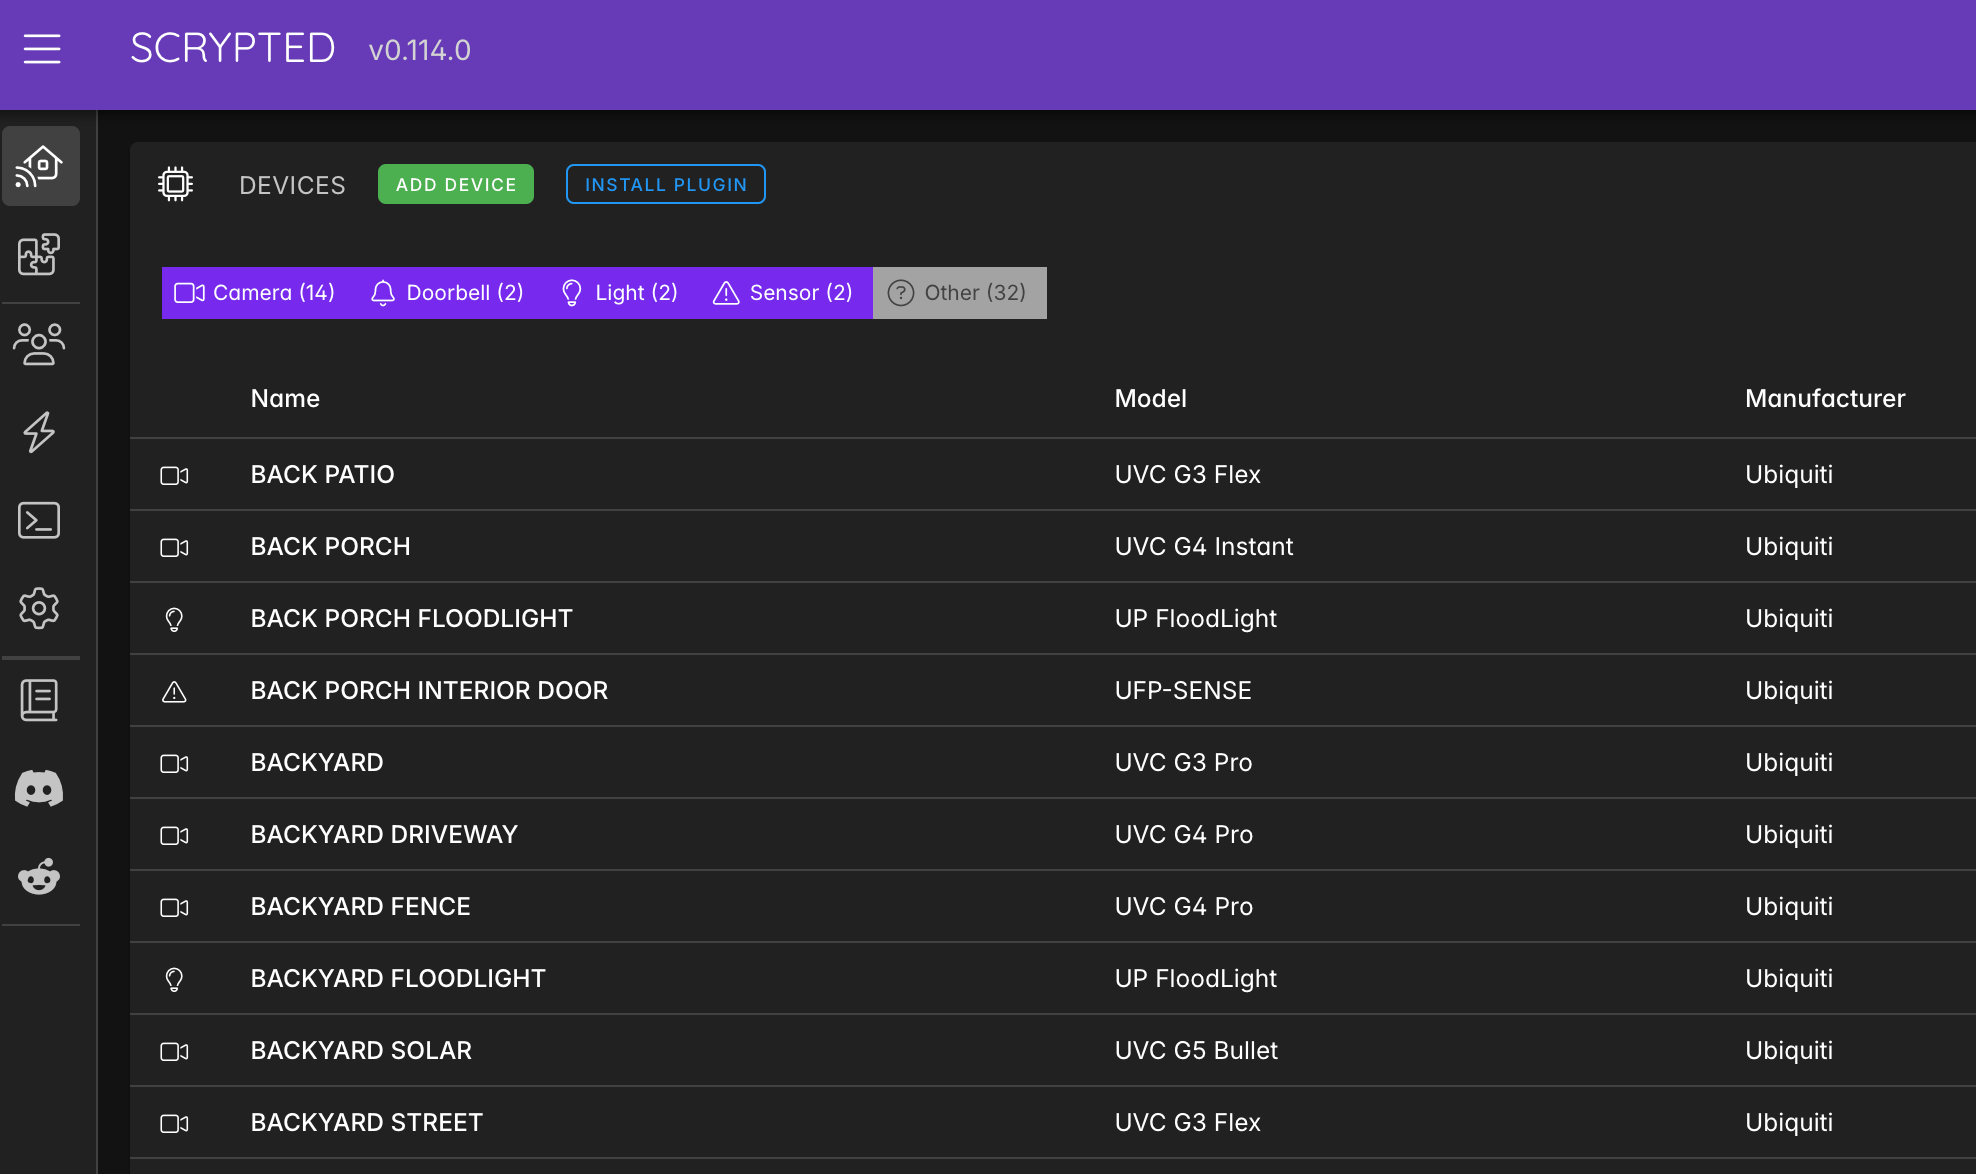
Task: Toggle the Camera (14) filter
Action: [255, 293]
